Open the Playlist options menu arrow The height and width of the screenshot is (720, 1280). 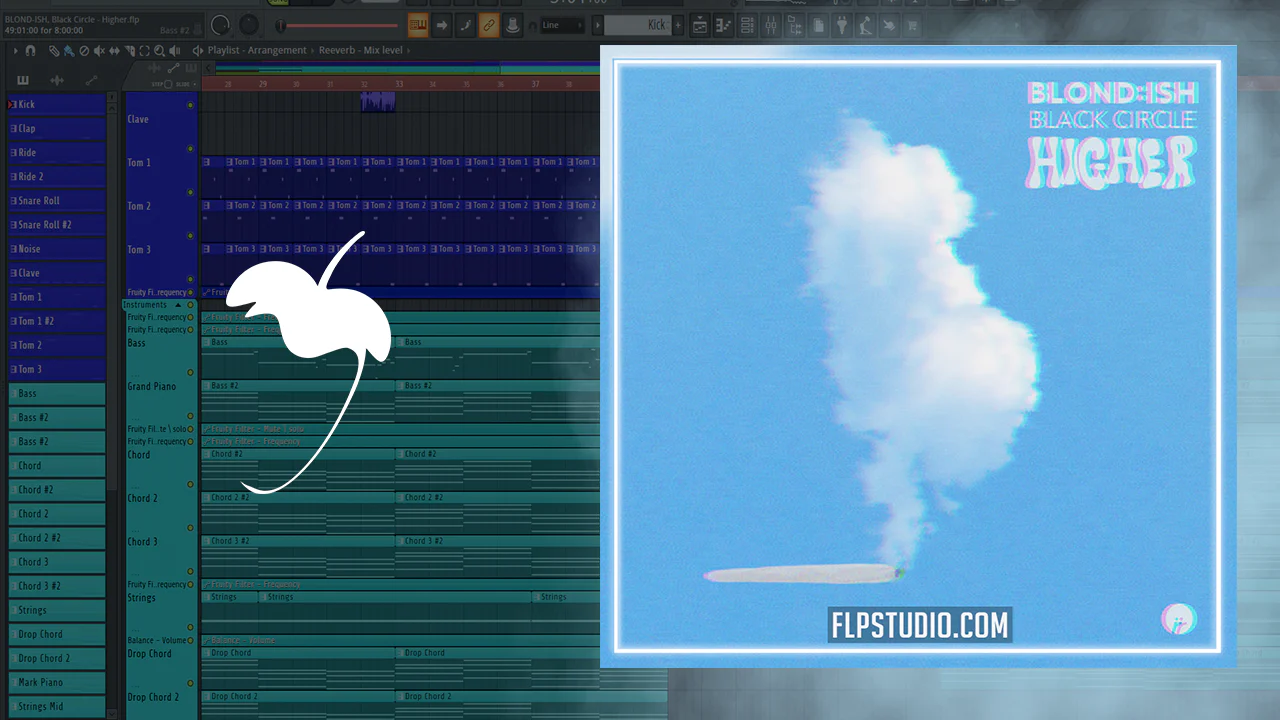pyautogui.click(x=15, y=50)
